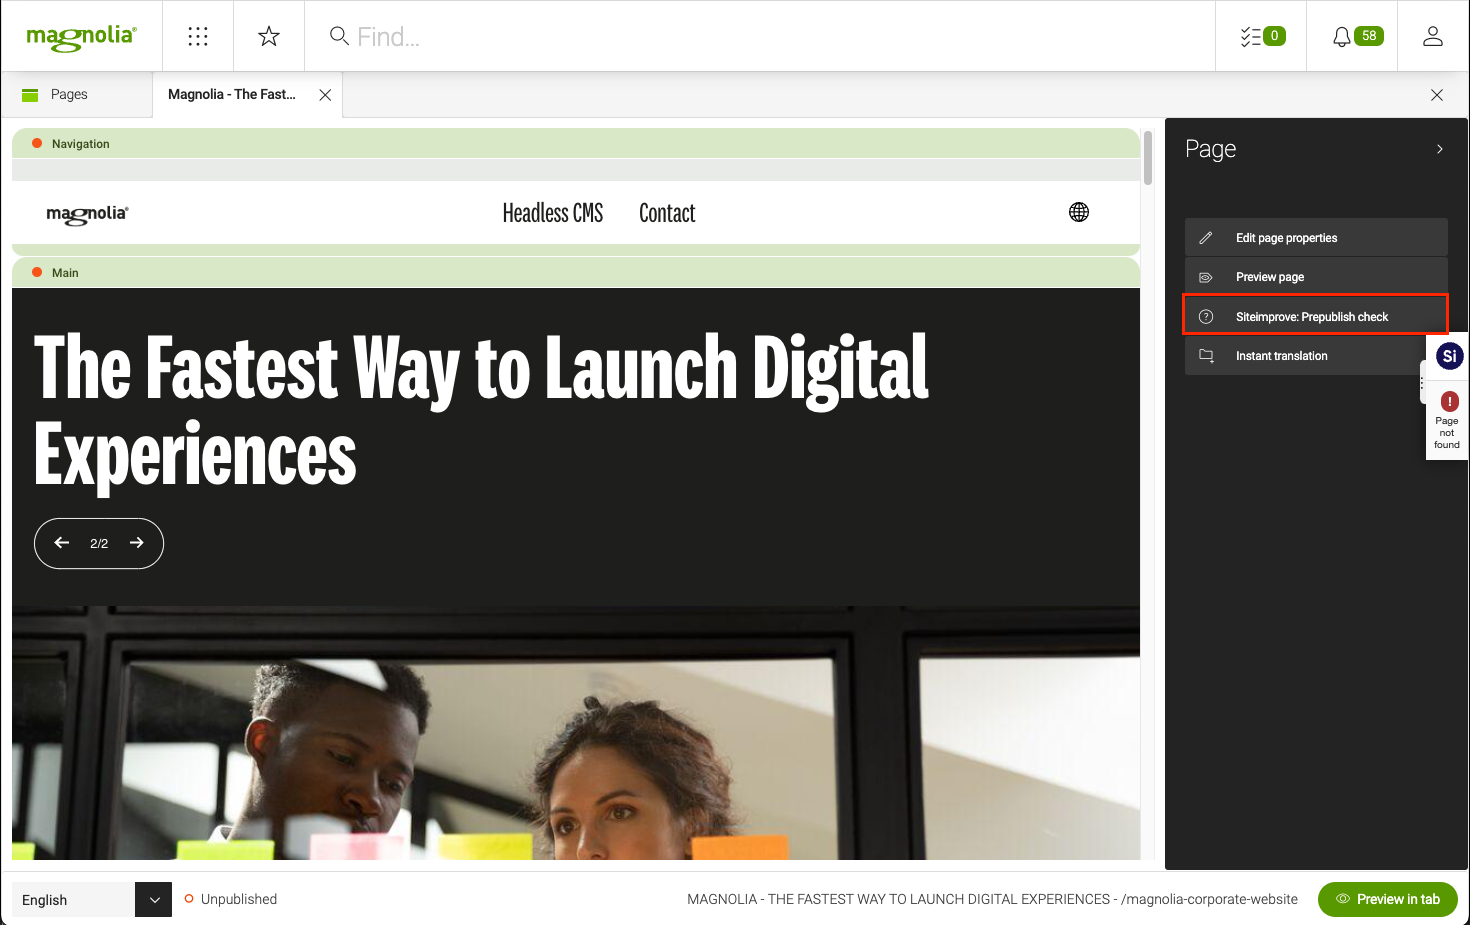Click the favorites star icon
This screenshot has height=925, width=1470.
pos(269,37)
